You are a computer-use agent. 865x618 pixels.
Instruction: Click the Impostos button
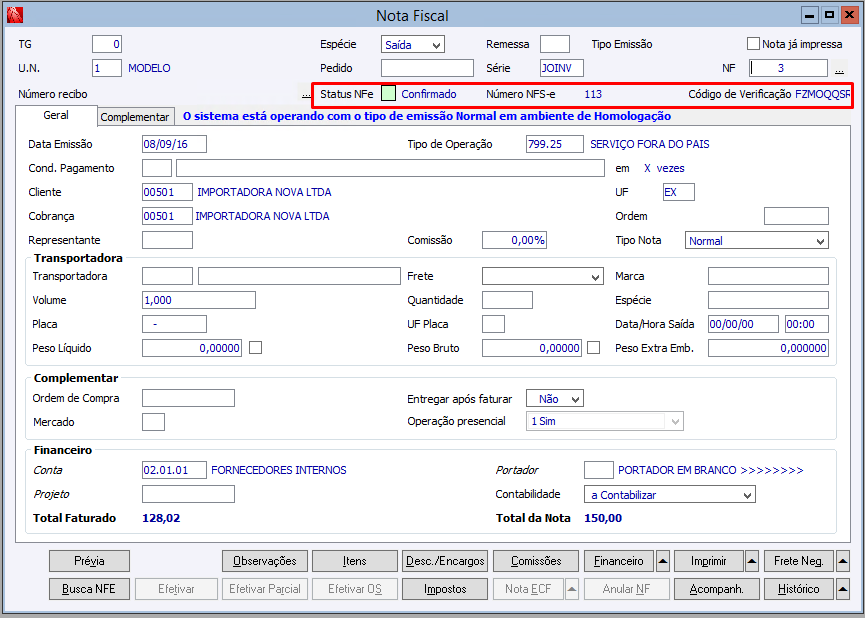445,589
